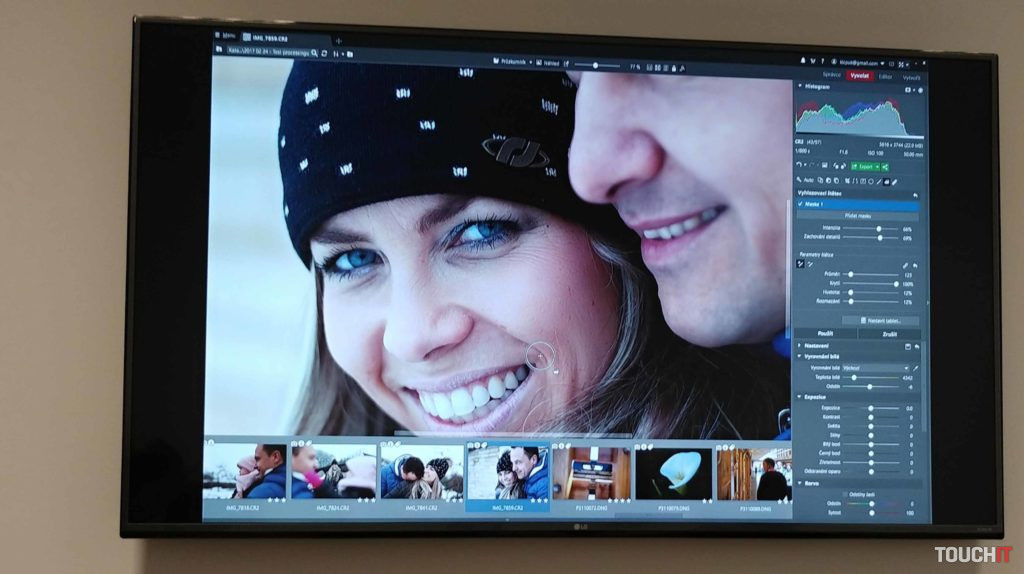Collapse the Expozice section
This screenshot has height=574, width=1024.
pos(800,396)
